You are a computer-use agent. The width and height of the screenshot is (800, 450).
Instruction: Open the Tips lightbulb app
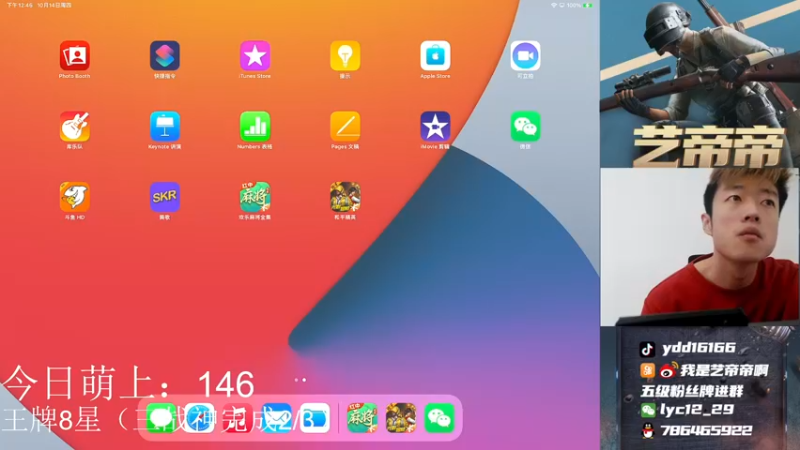point(345,55)
